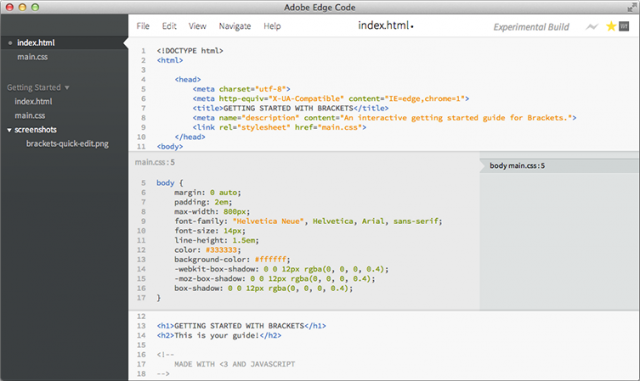Open main.css under Getting Started

pos(30,116)
